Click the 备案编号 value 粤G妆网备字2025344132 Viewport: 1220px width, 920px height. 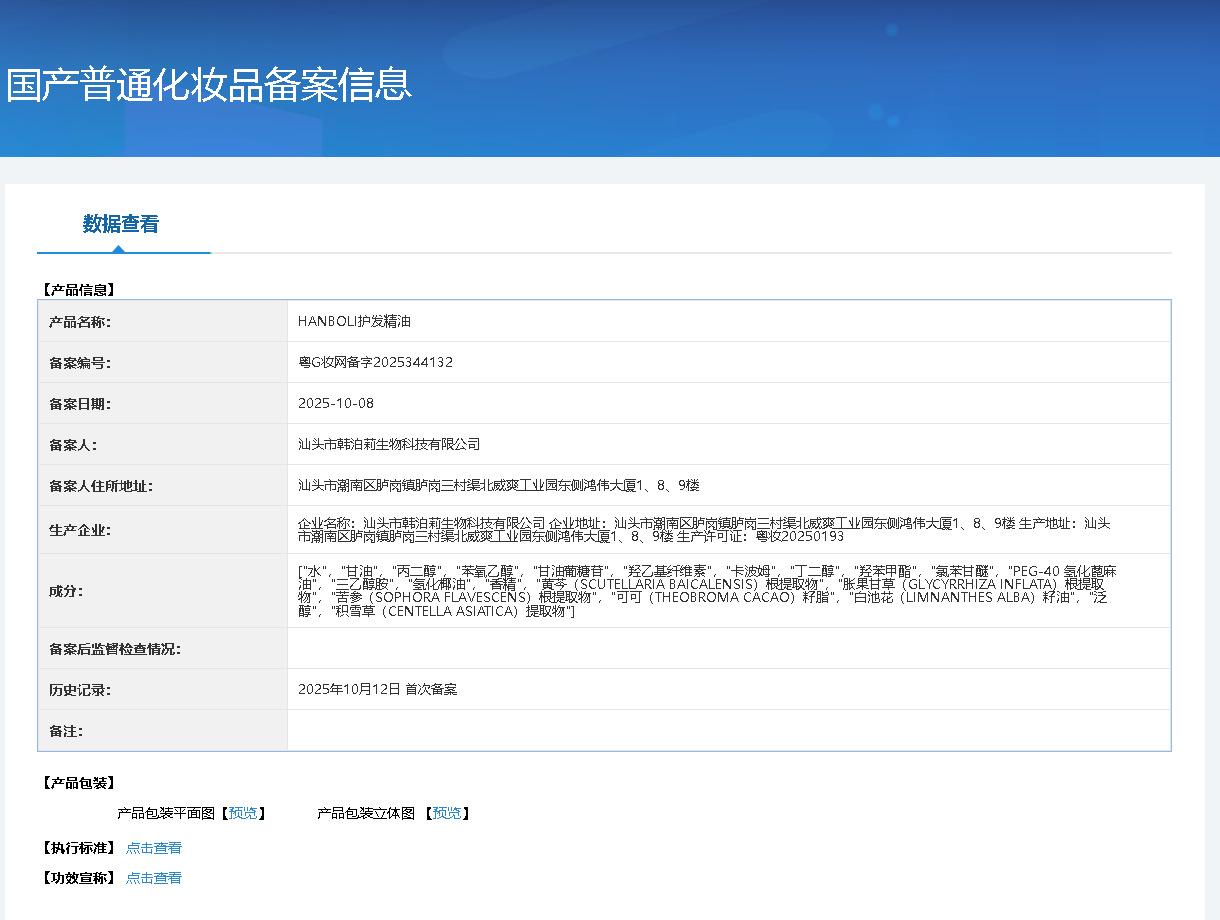click(x=375, y=362)
